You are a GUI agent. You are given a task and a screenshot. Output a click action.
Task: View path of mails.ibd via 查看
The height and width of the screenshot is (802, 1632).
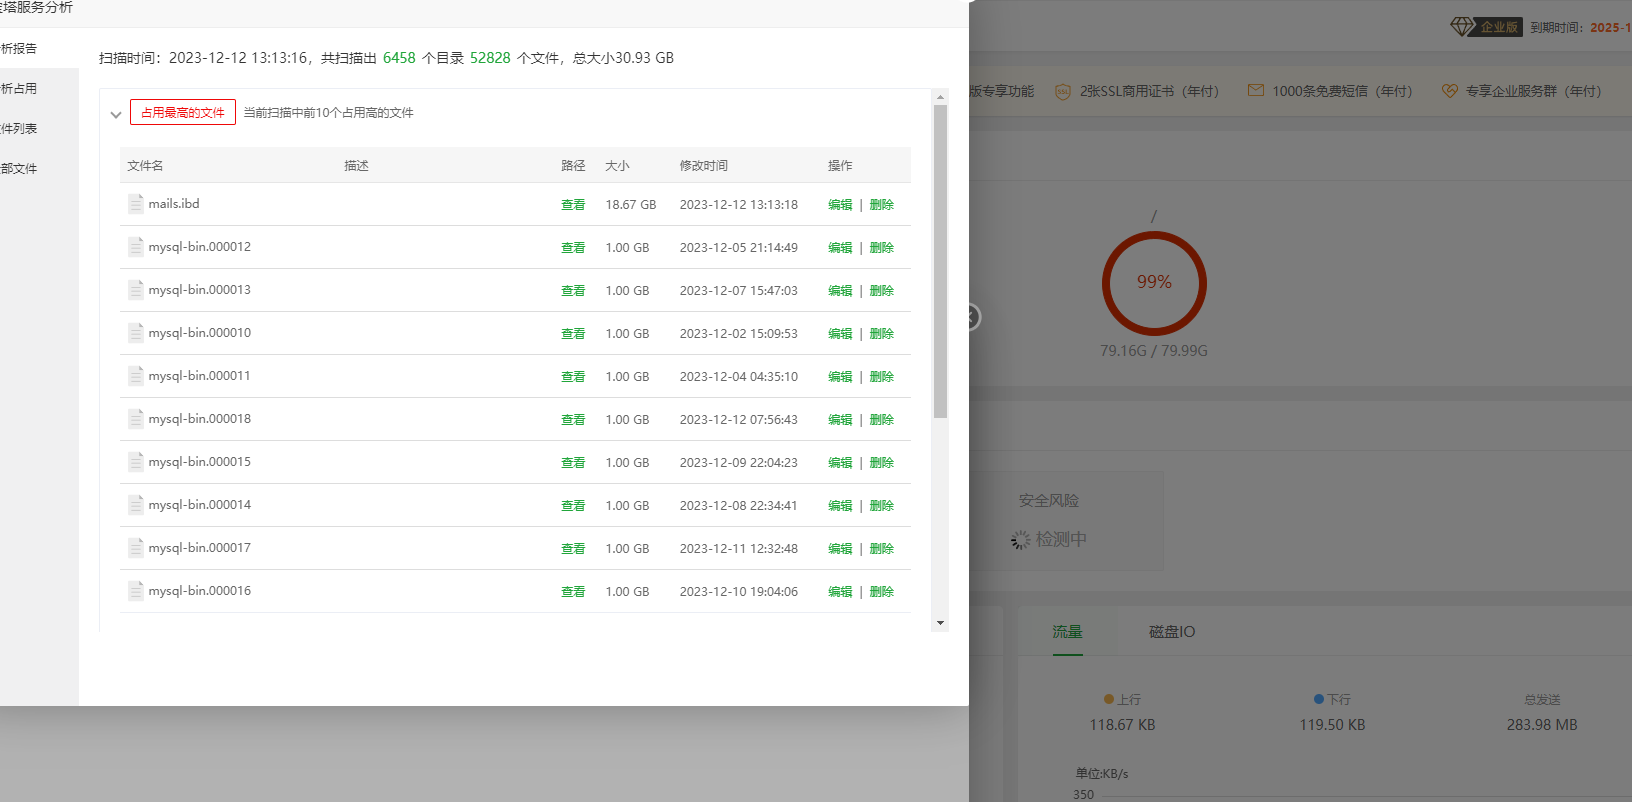(x=573, y=205)
